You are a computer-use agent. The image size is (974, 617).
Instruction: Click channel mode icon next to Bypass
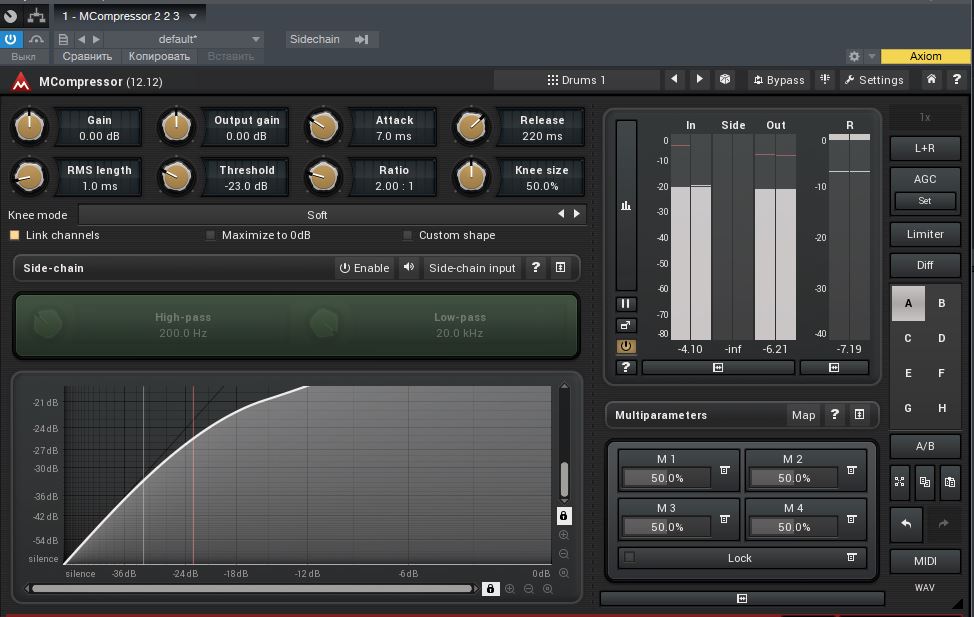click(825, 80)
